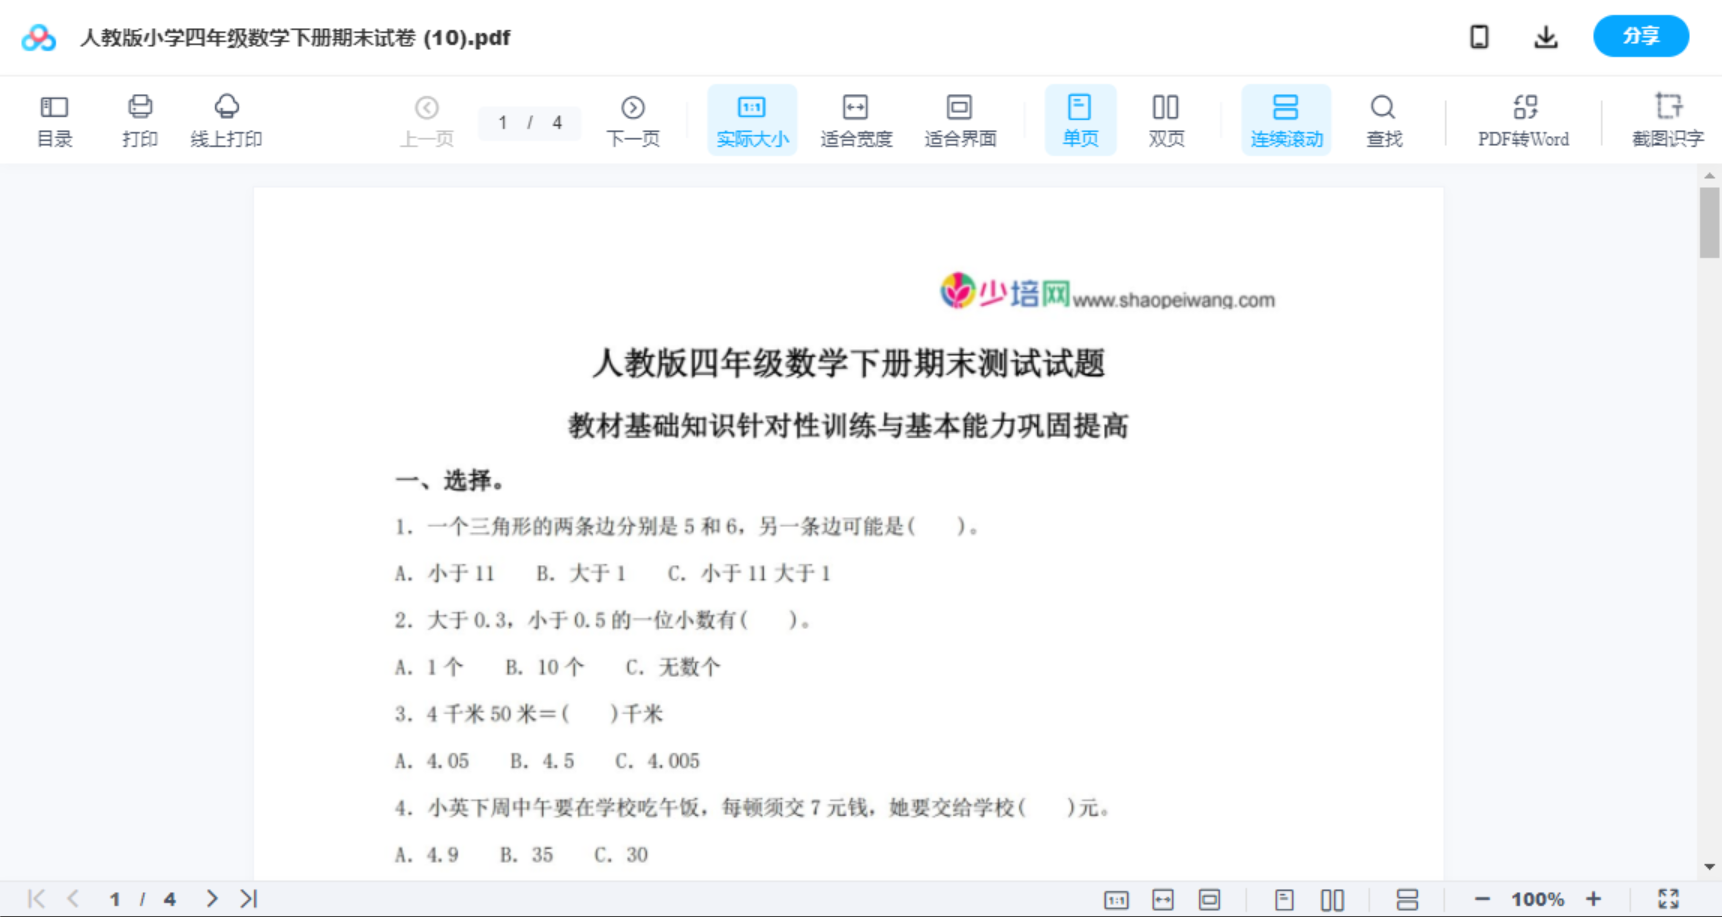Open the mobile device view icon
This screenshot has height=917, width=1722.
tap(1479, 37)
